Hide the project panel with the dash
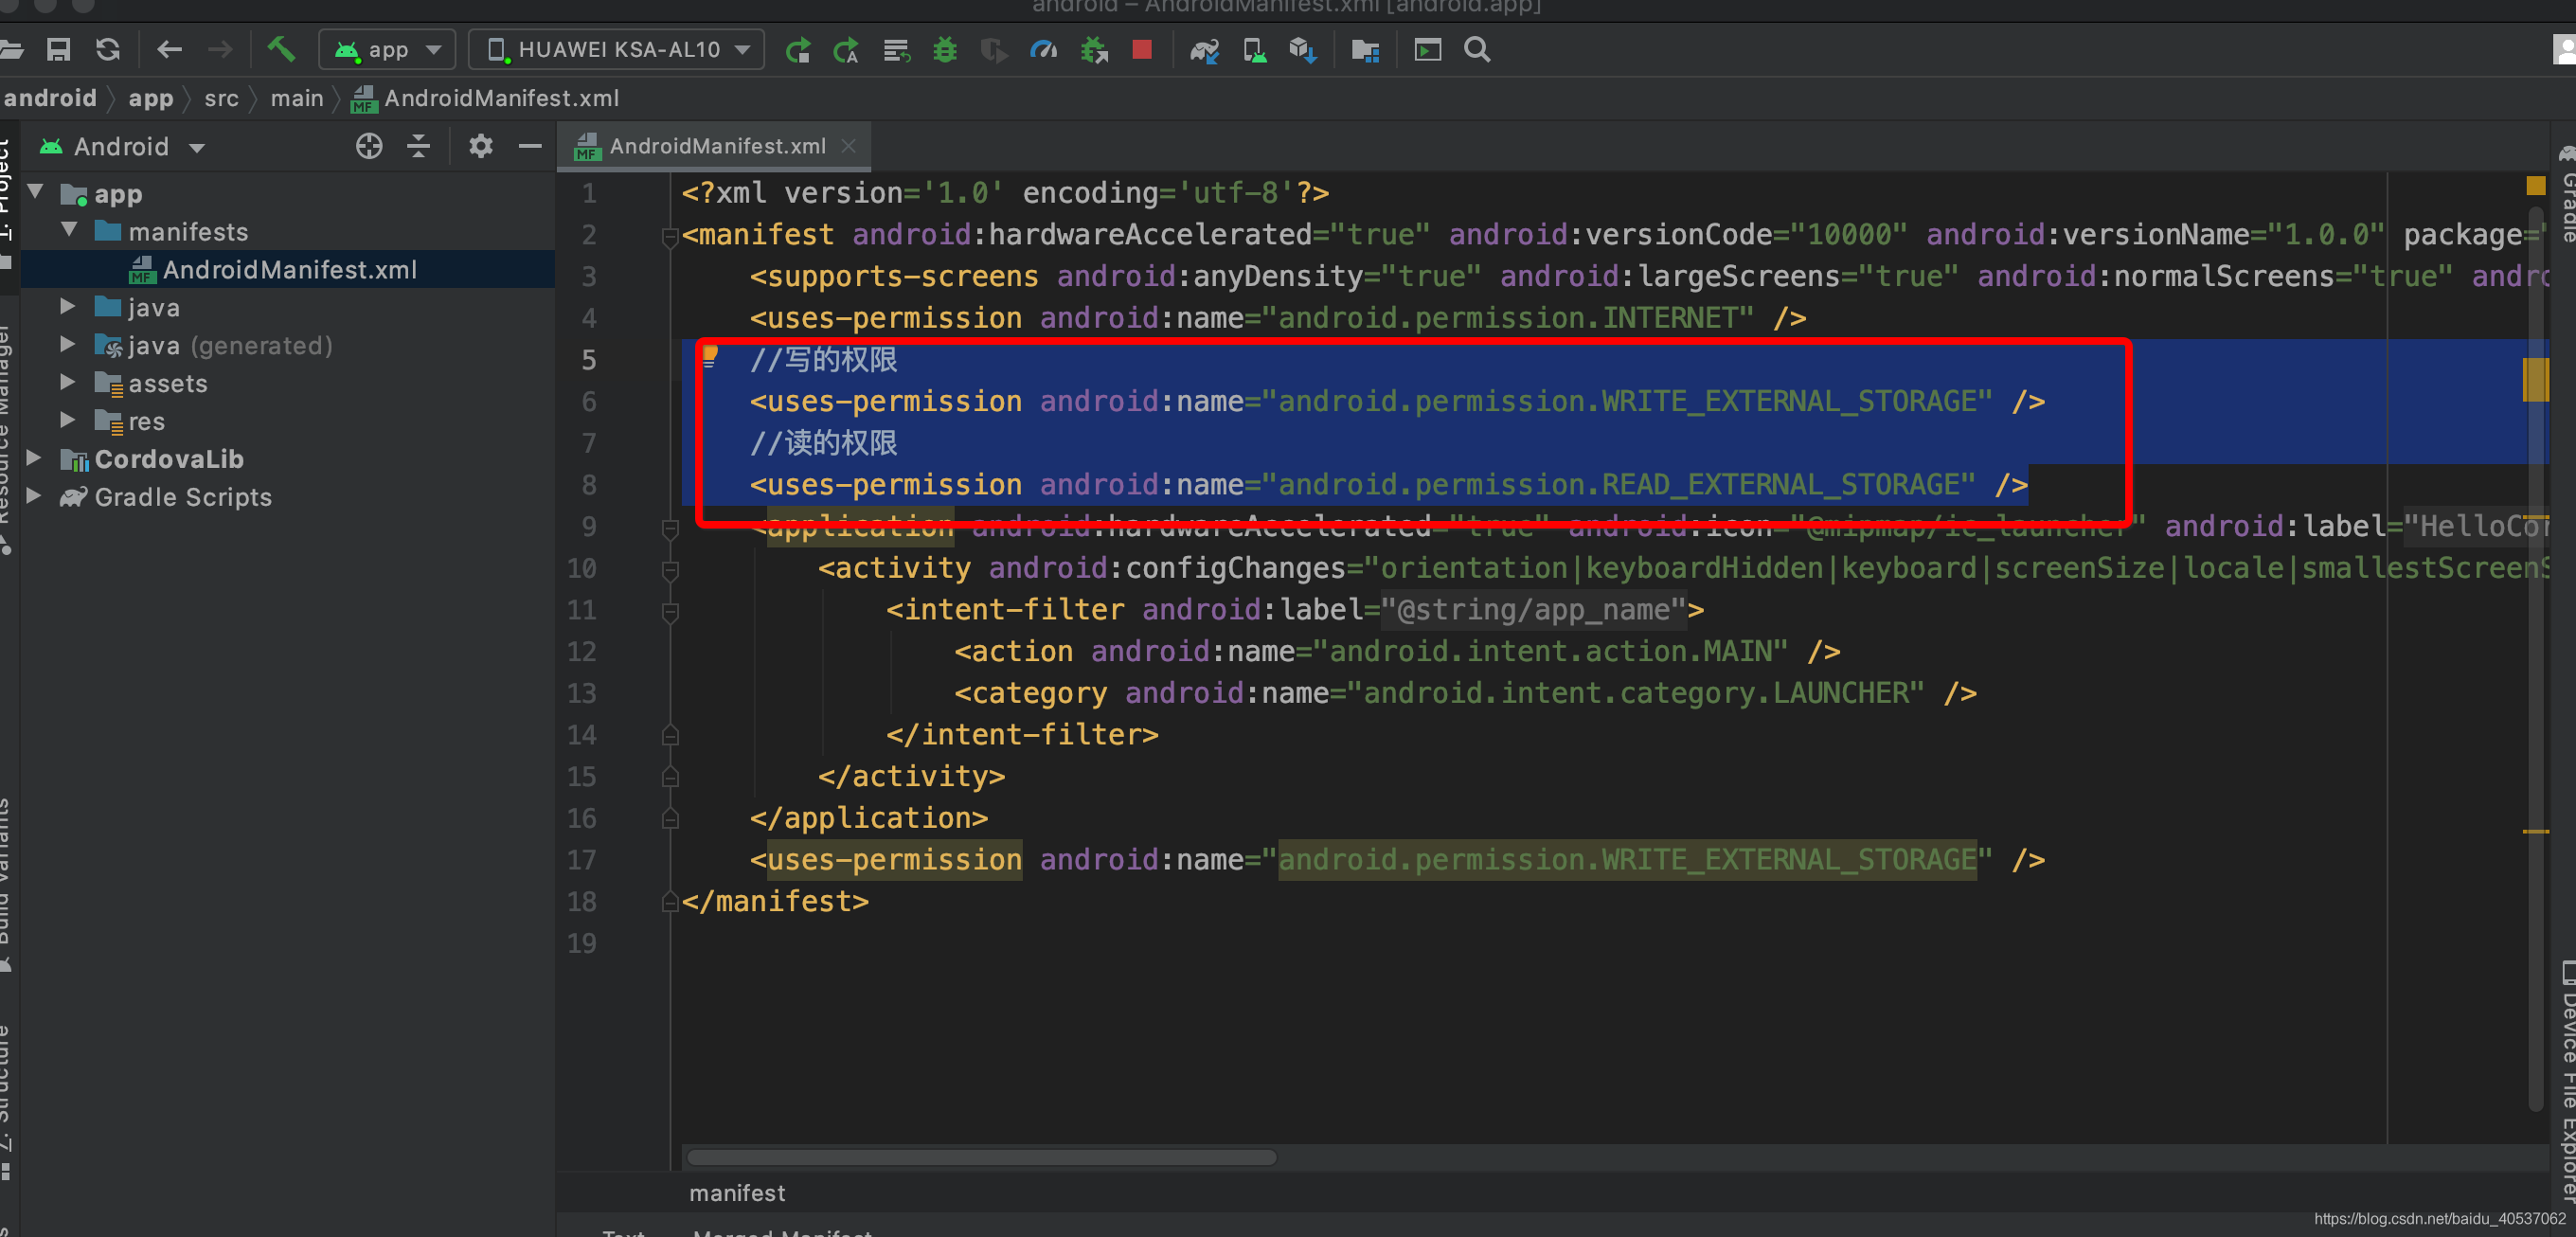 pos(530,146)
